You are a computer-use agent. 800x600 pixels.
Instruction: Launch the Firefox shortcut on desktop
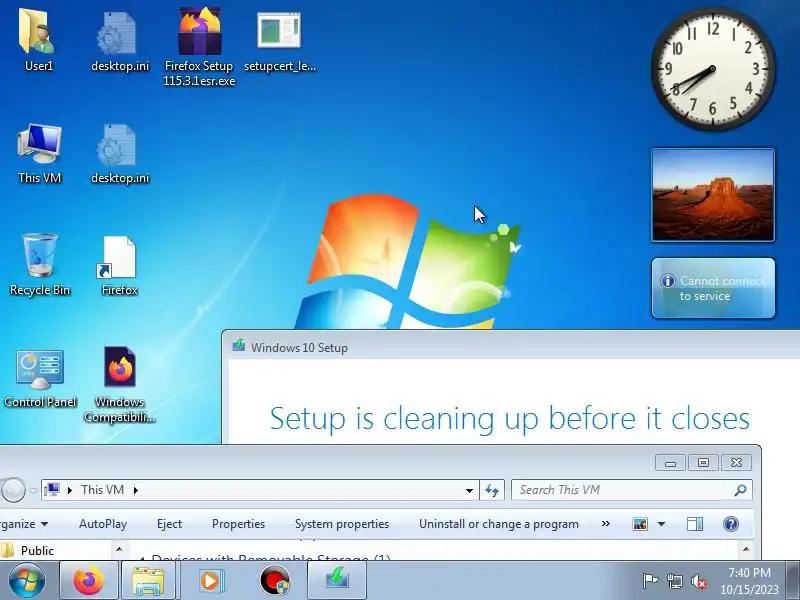pos(119,264)
